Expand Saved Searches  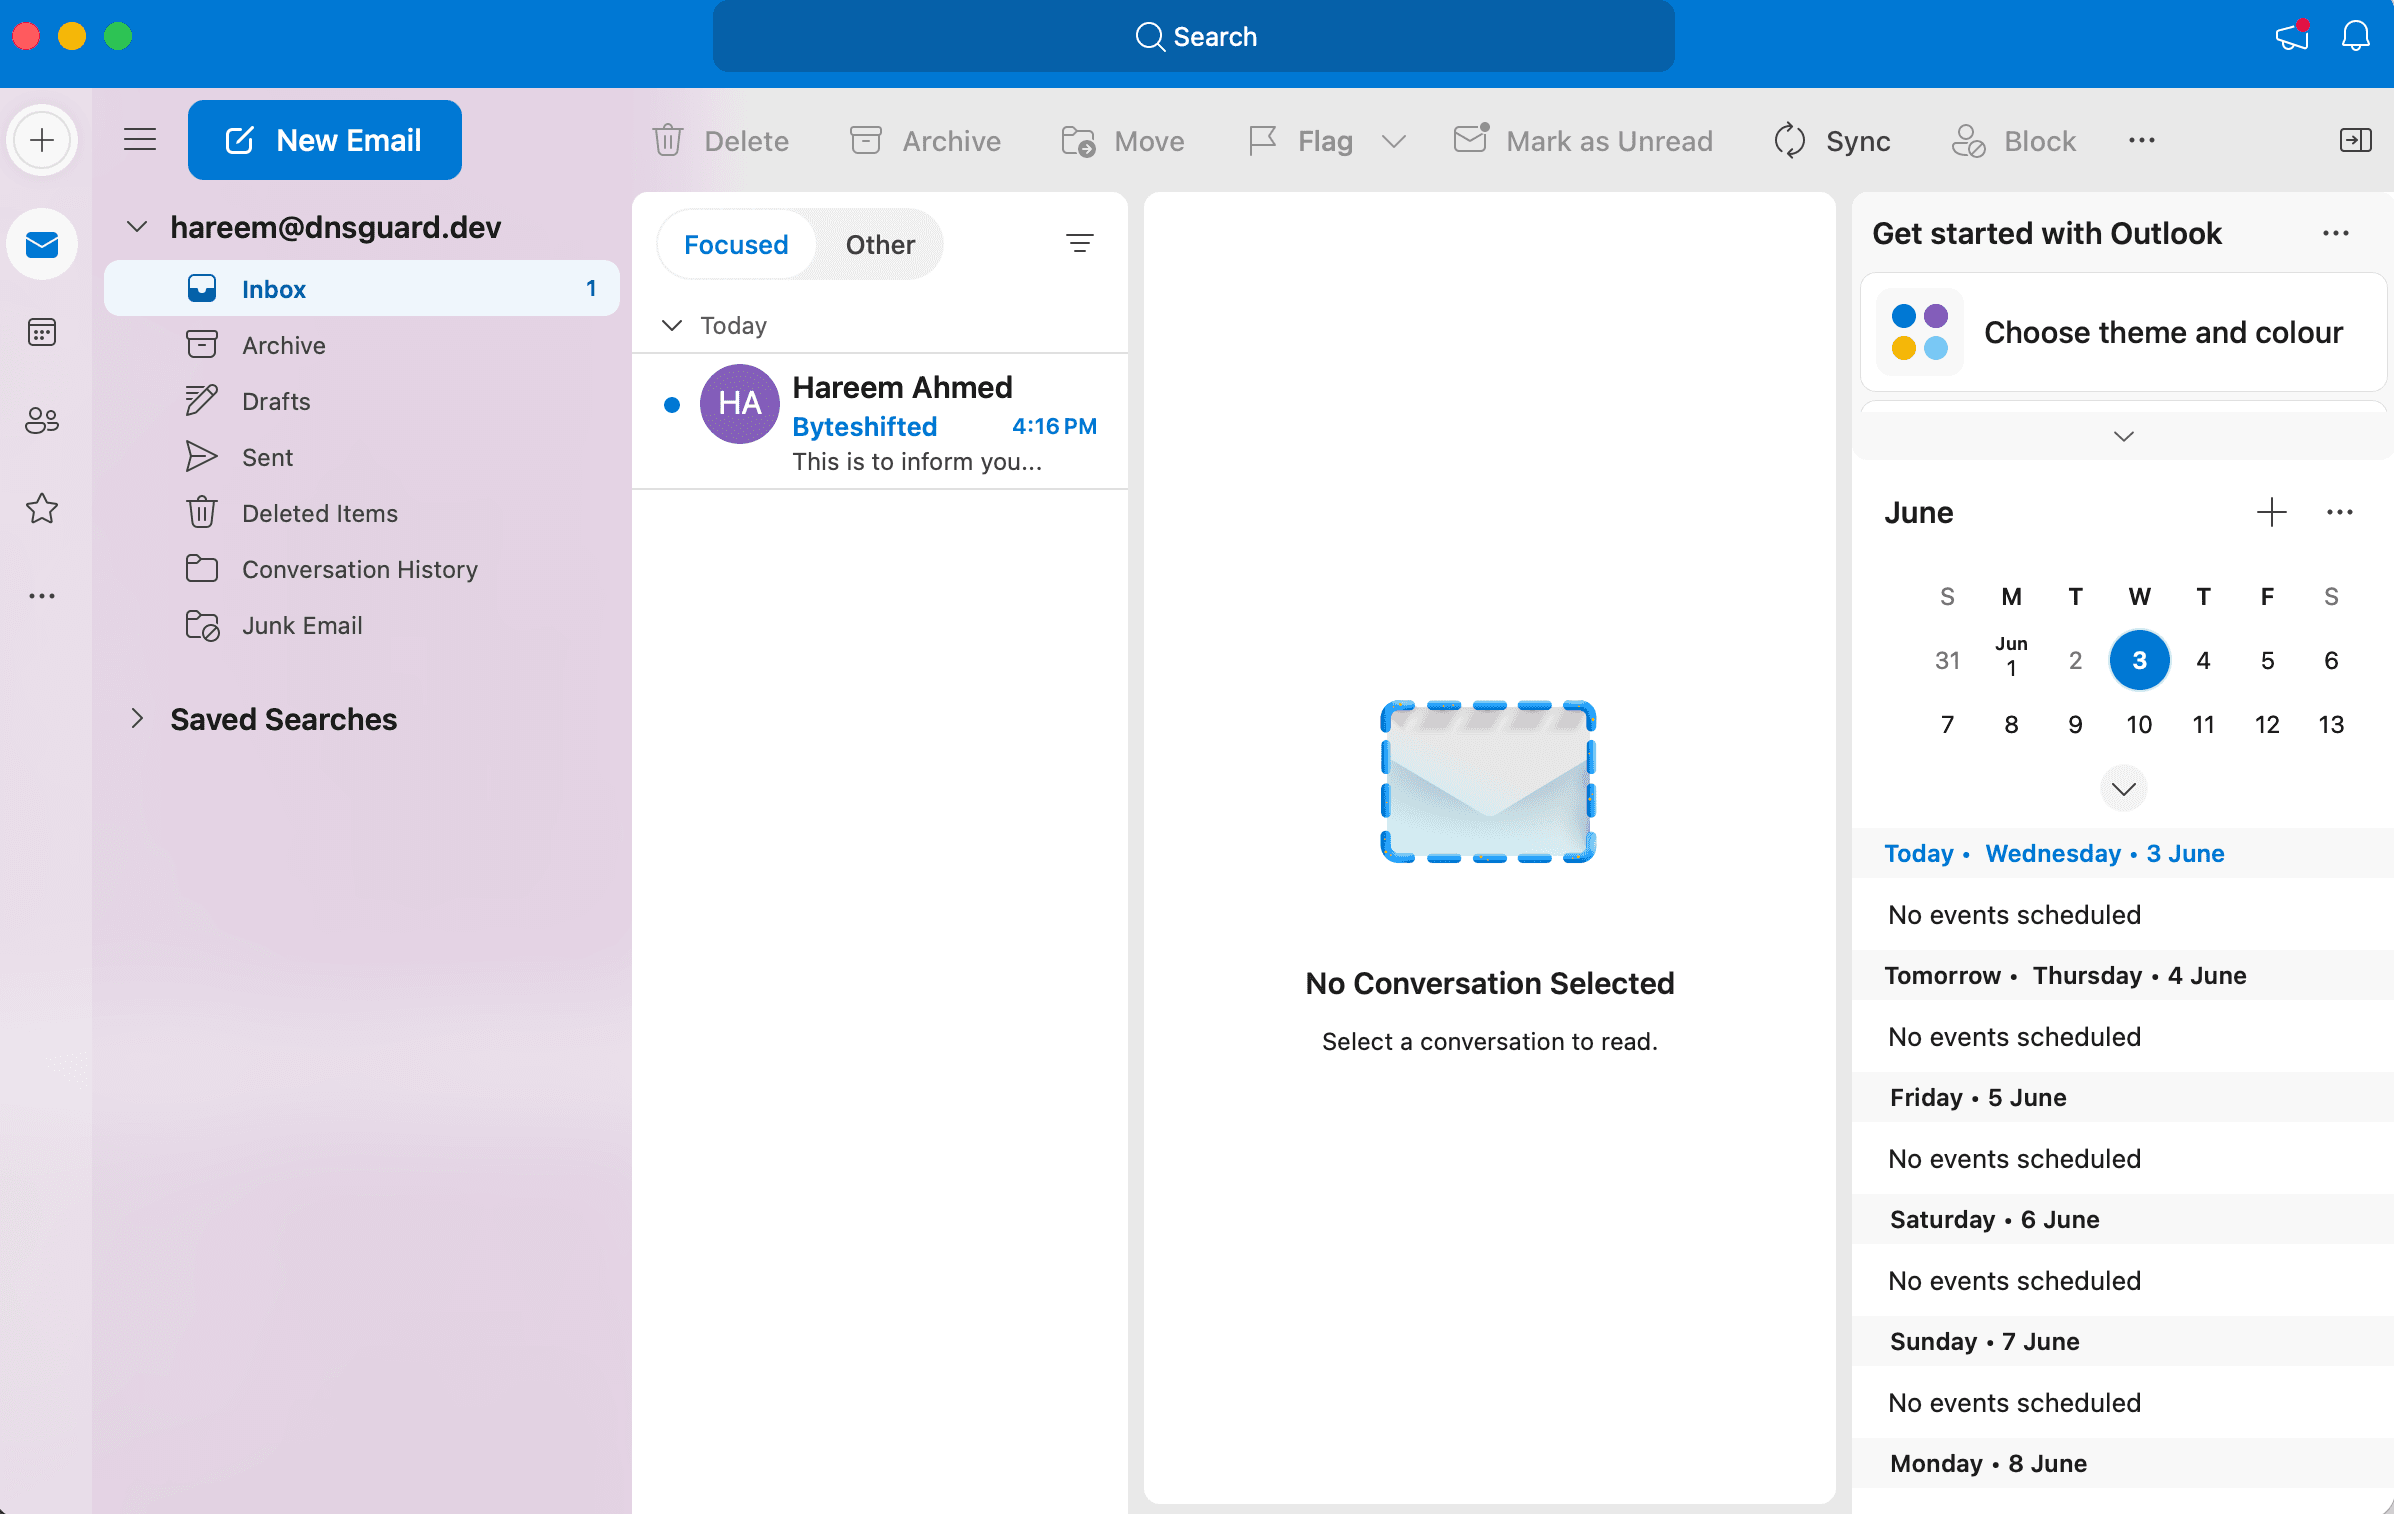[137, 719]
